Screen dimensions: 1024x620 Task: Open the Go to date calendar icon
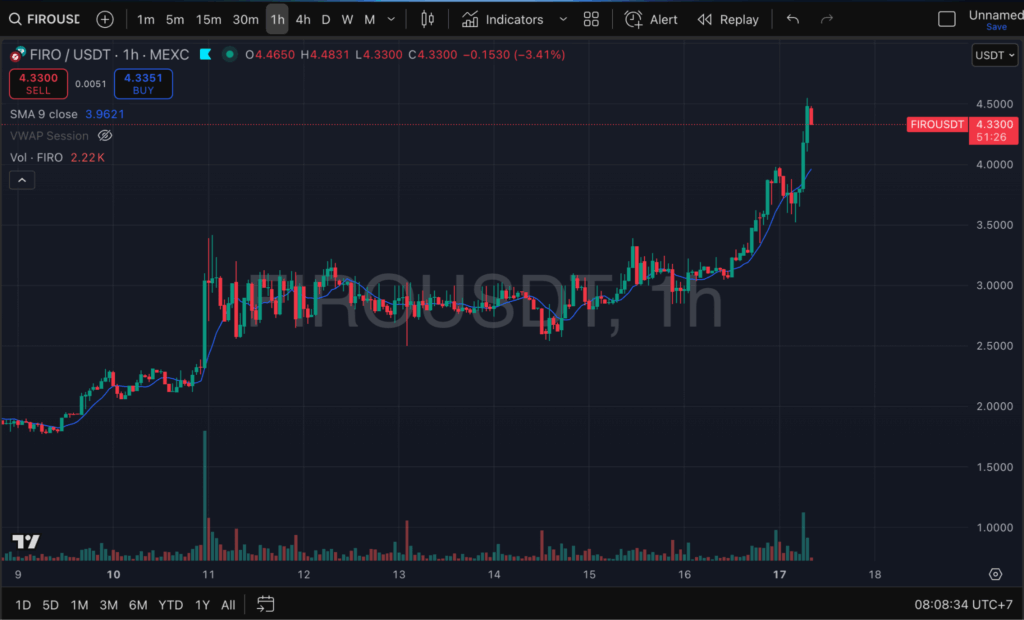(x=266, y=604)
